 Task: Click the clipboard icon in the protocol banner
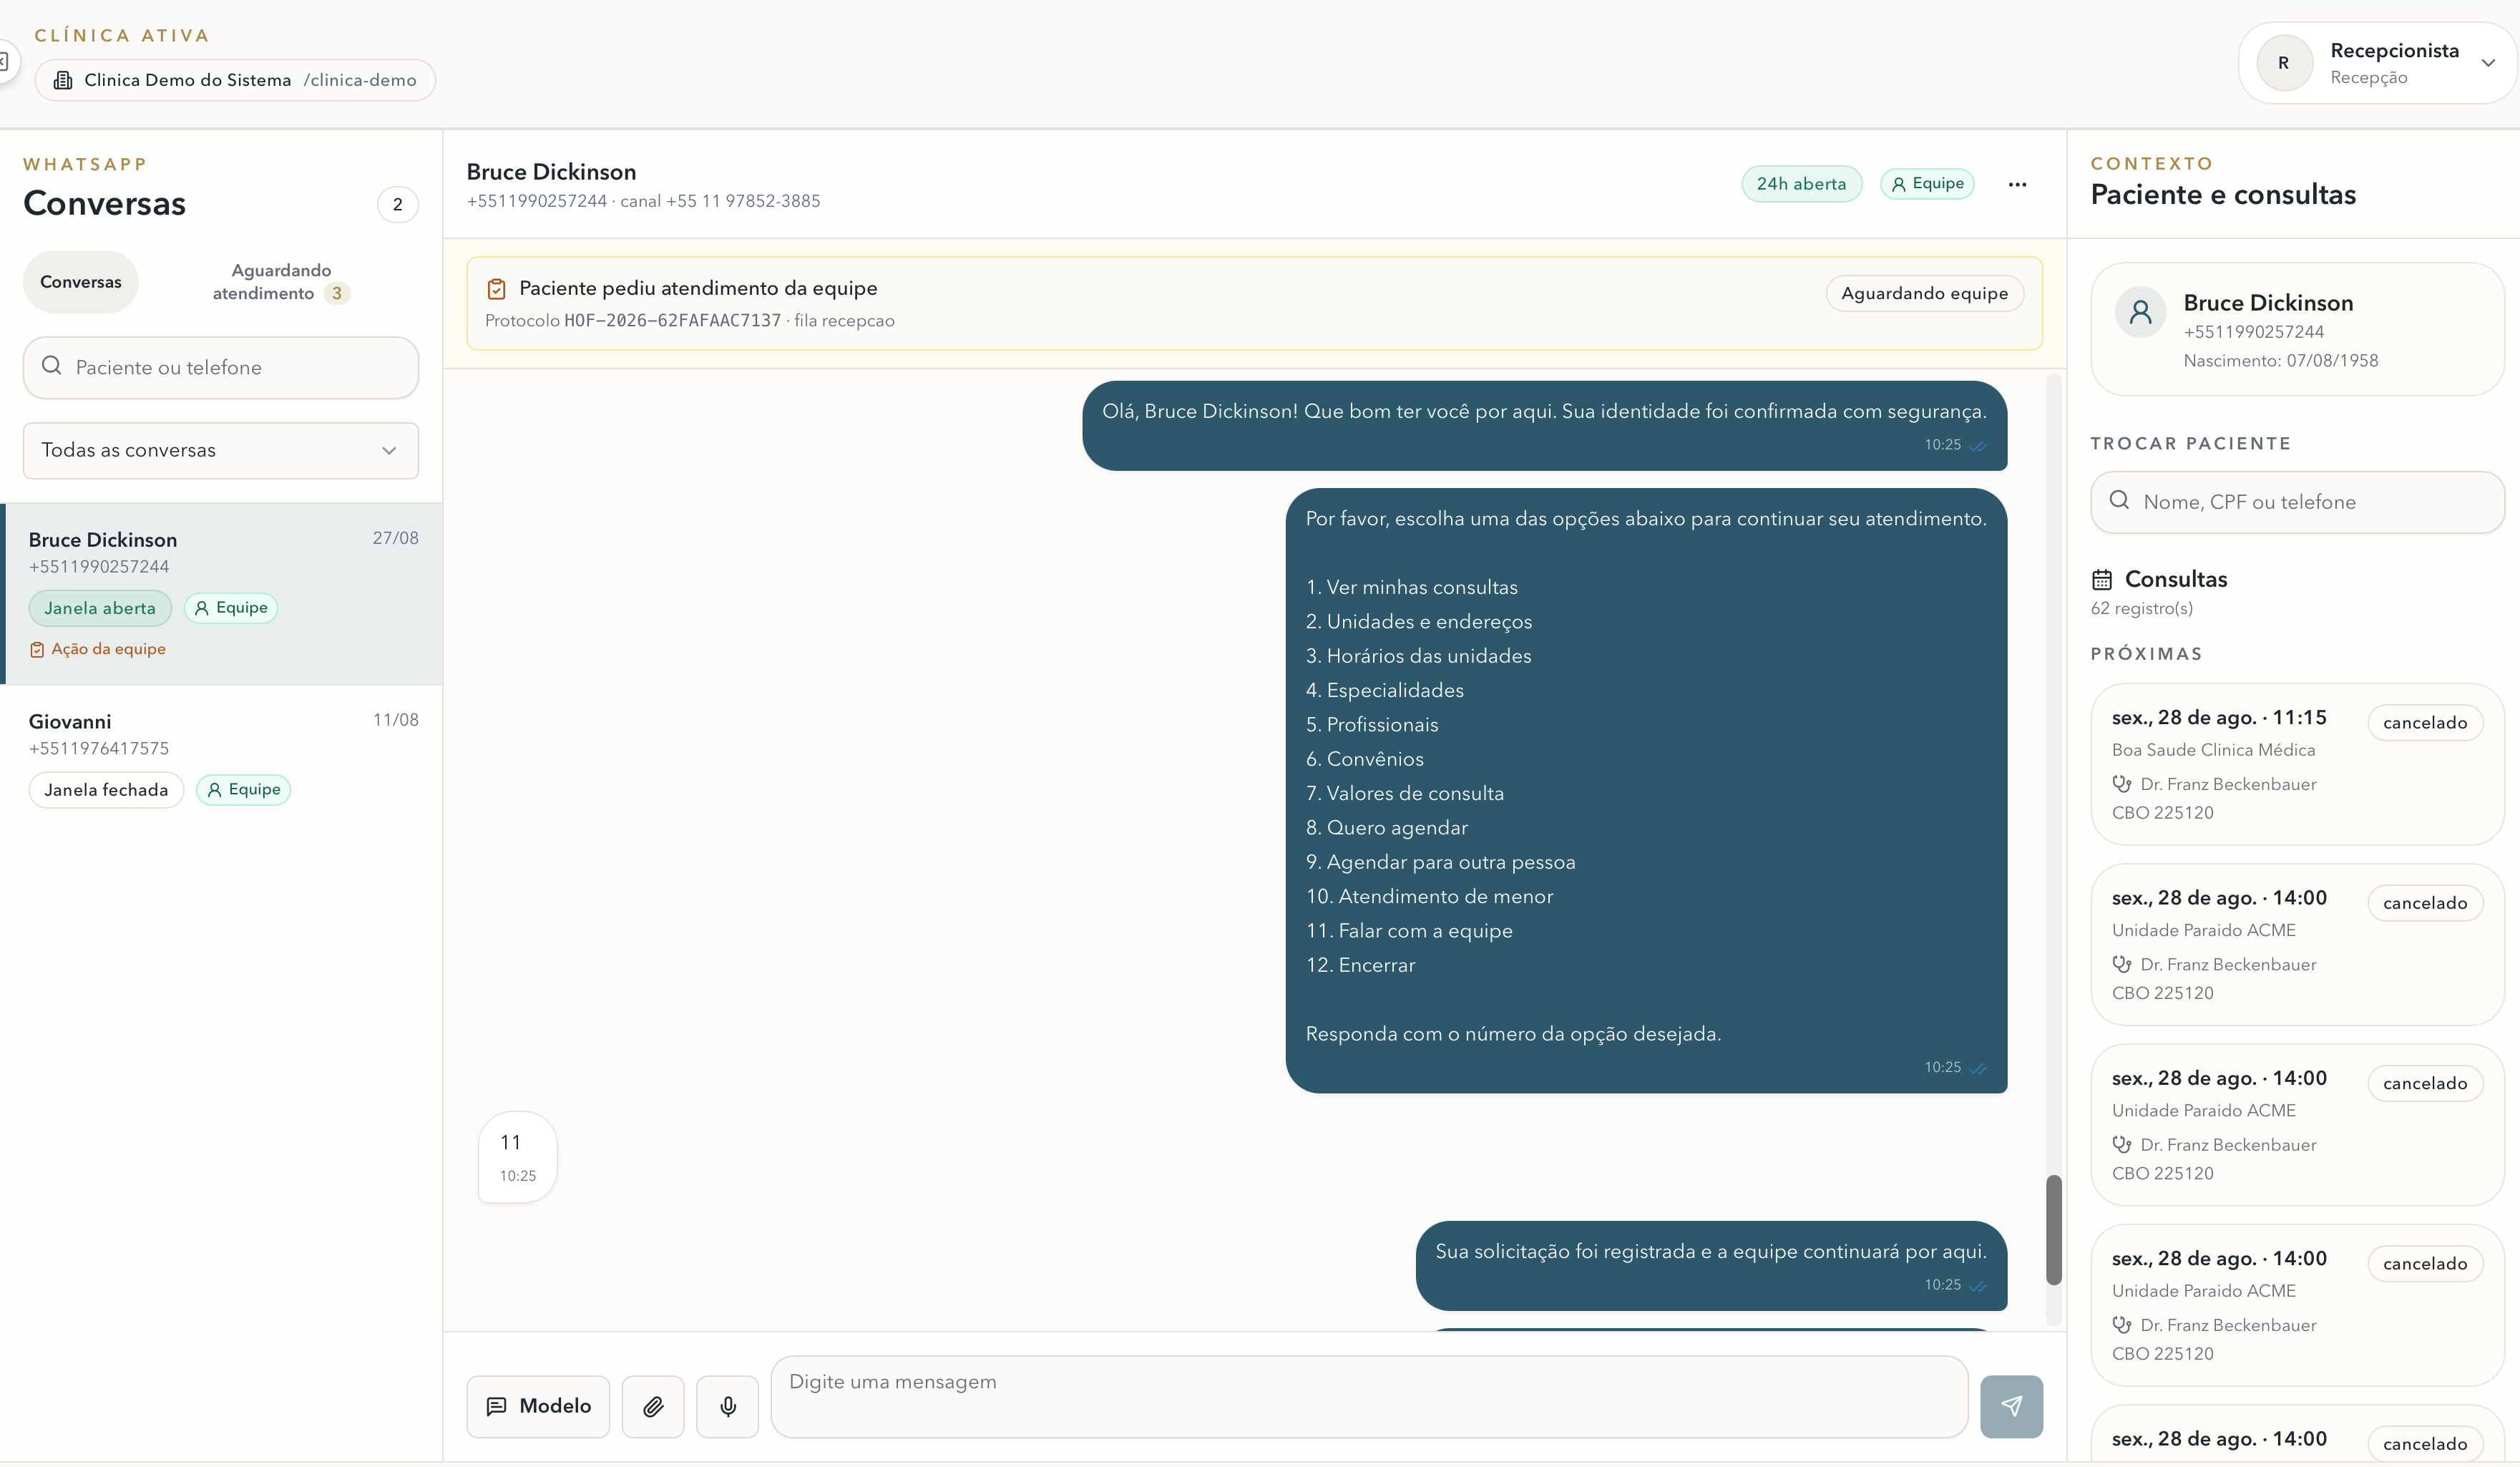pos(496,289)
